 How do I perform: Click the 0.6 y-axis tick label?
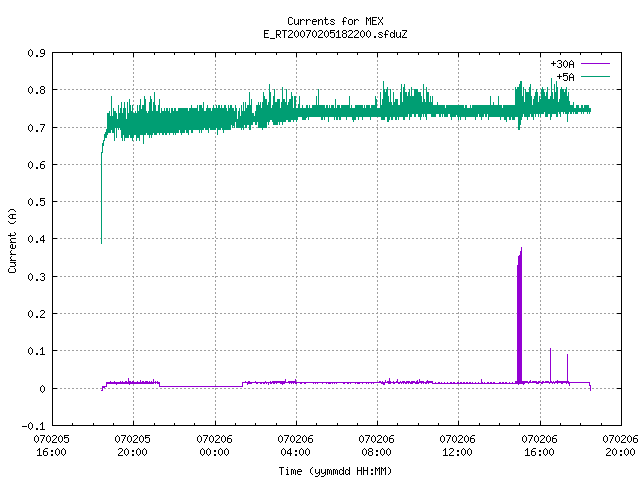(x=36, y=165)
